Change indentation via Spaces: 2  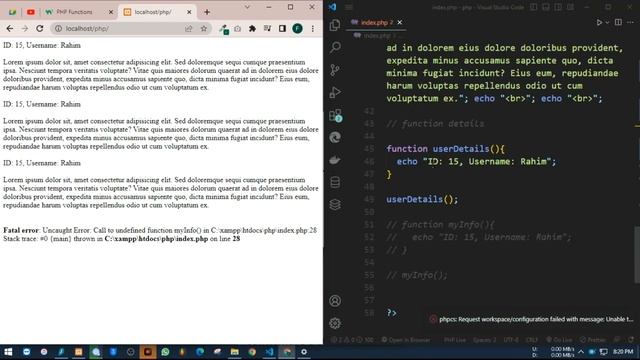coord(484,340)
